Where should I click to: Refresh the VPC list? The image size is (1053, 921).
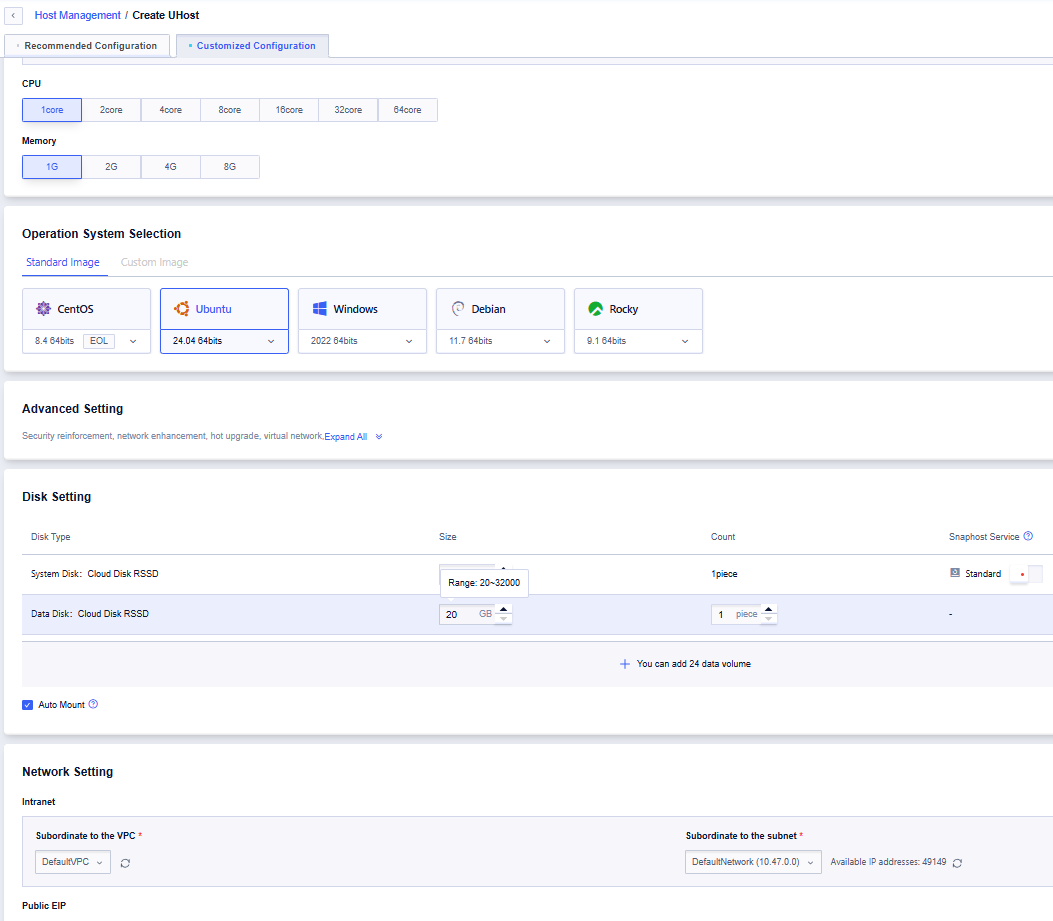pyautogui.click(x=125, y=863)
